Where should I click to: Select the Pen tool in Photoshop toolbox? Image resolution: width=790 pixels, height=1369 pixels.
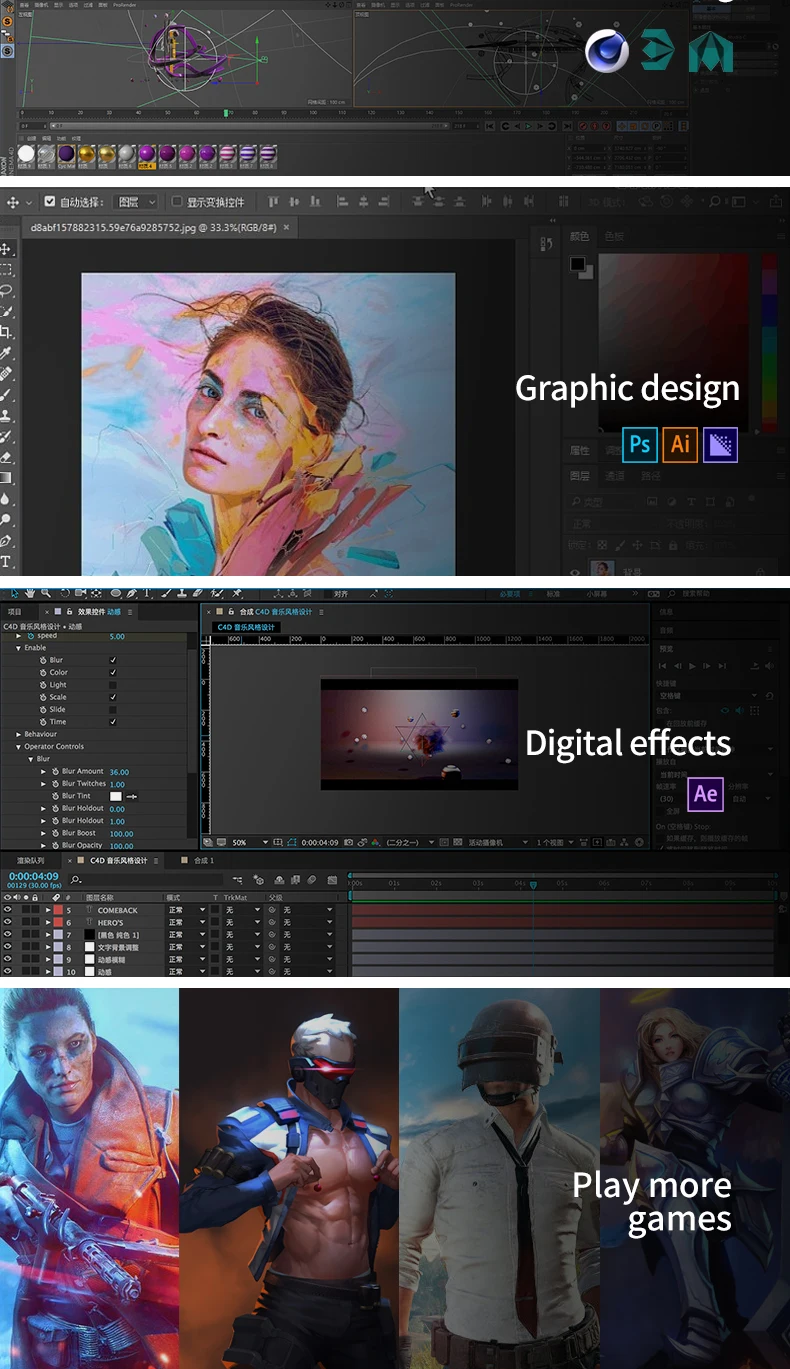(x=6, y=541)
